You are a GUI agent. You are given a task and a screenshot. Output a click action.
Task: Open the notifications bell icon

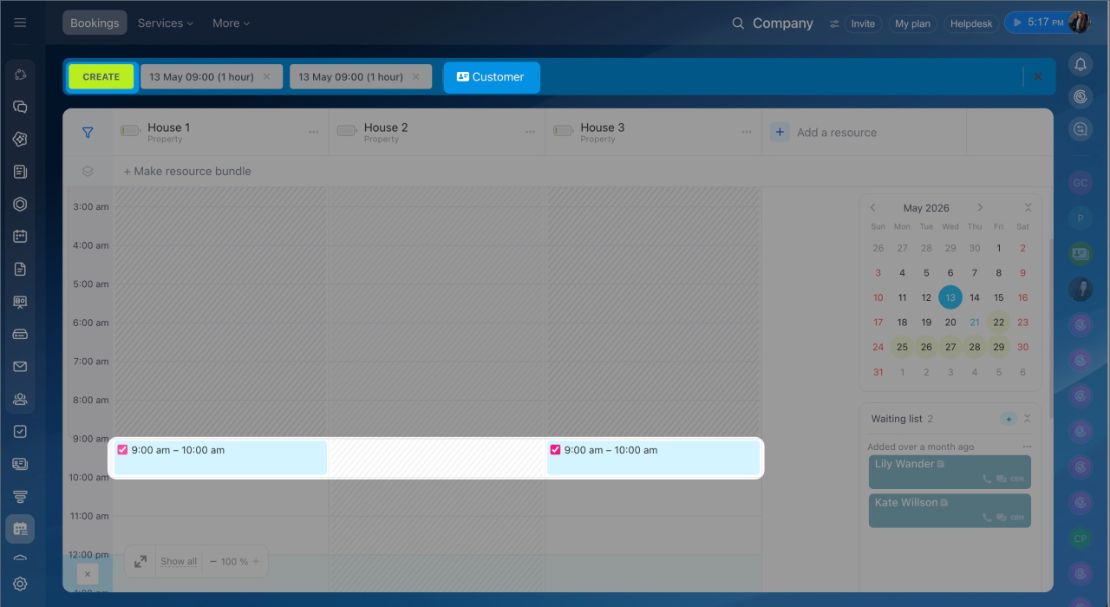pos(1080,64)
